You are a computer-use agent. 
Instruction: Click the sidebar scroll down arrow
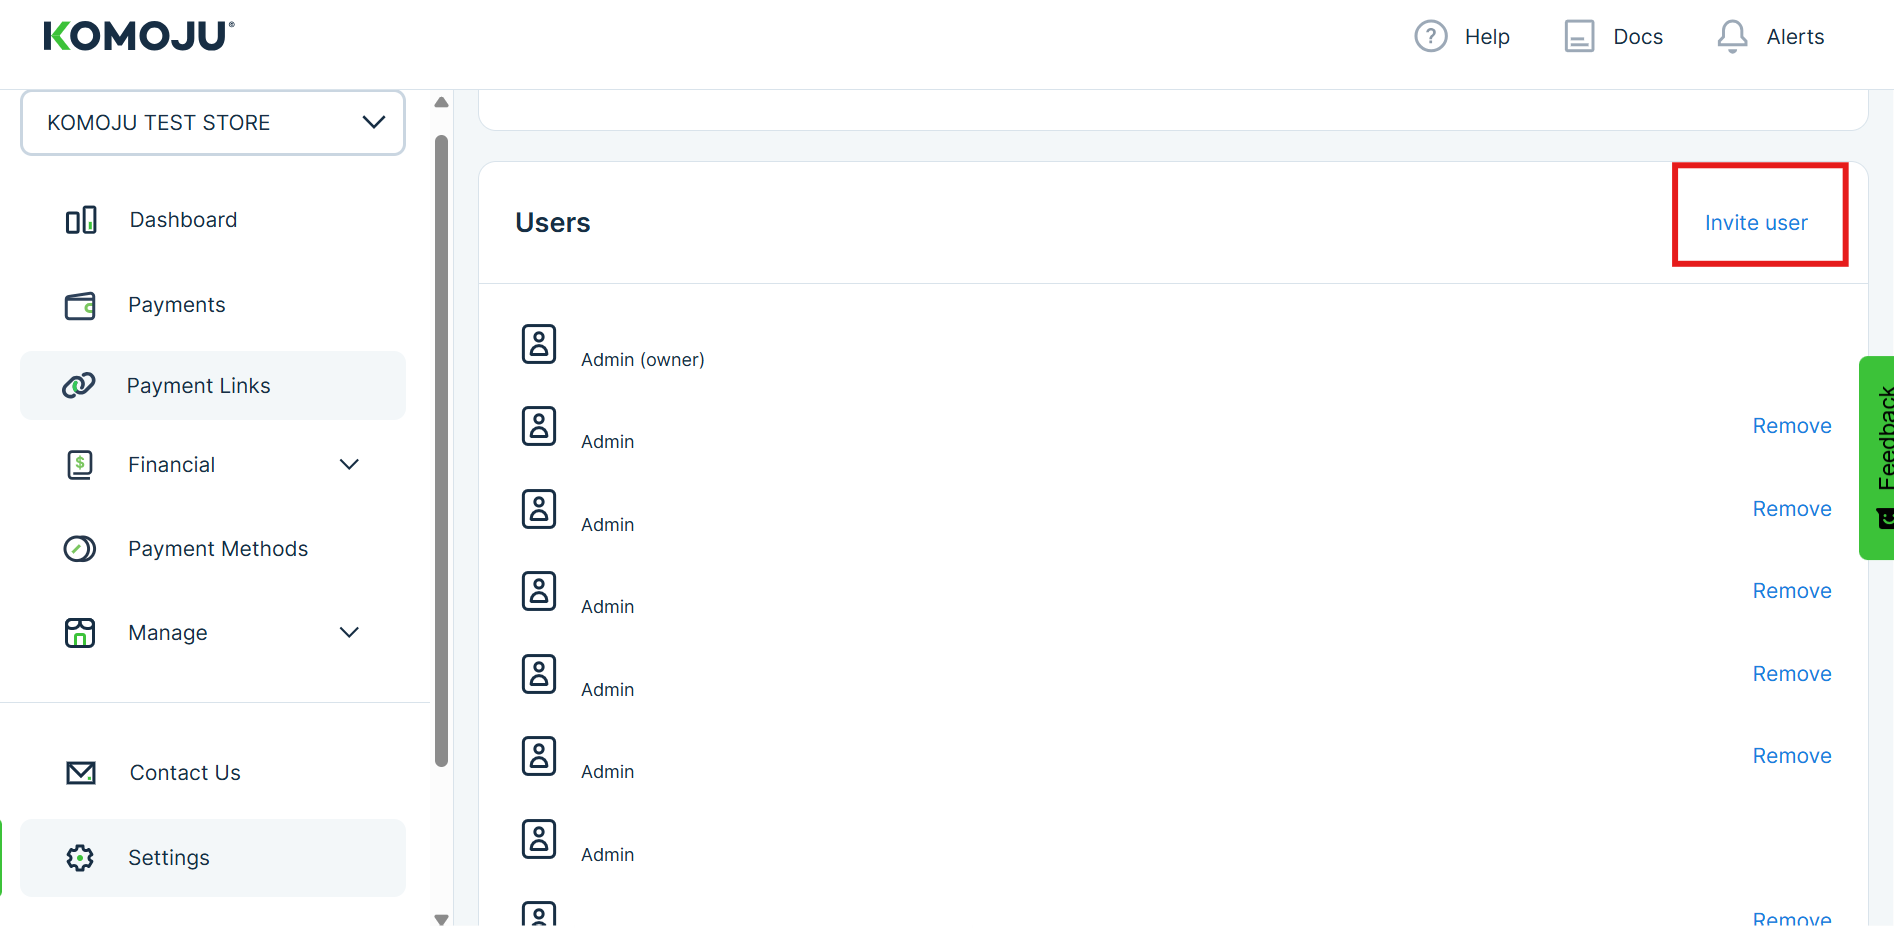441,919
